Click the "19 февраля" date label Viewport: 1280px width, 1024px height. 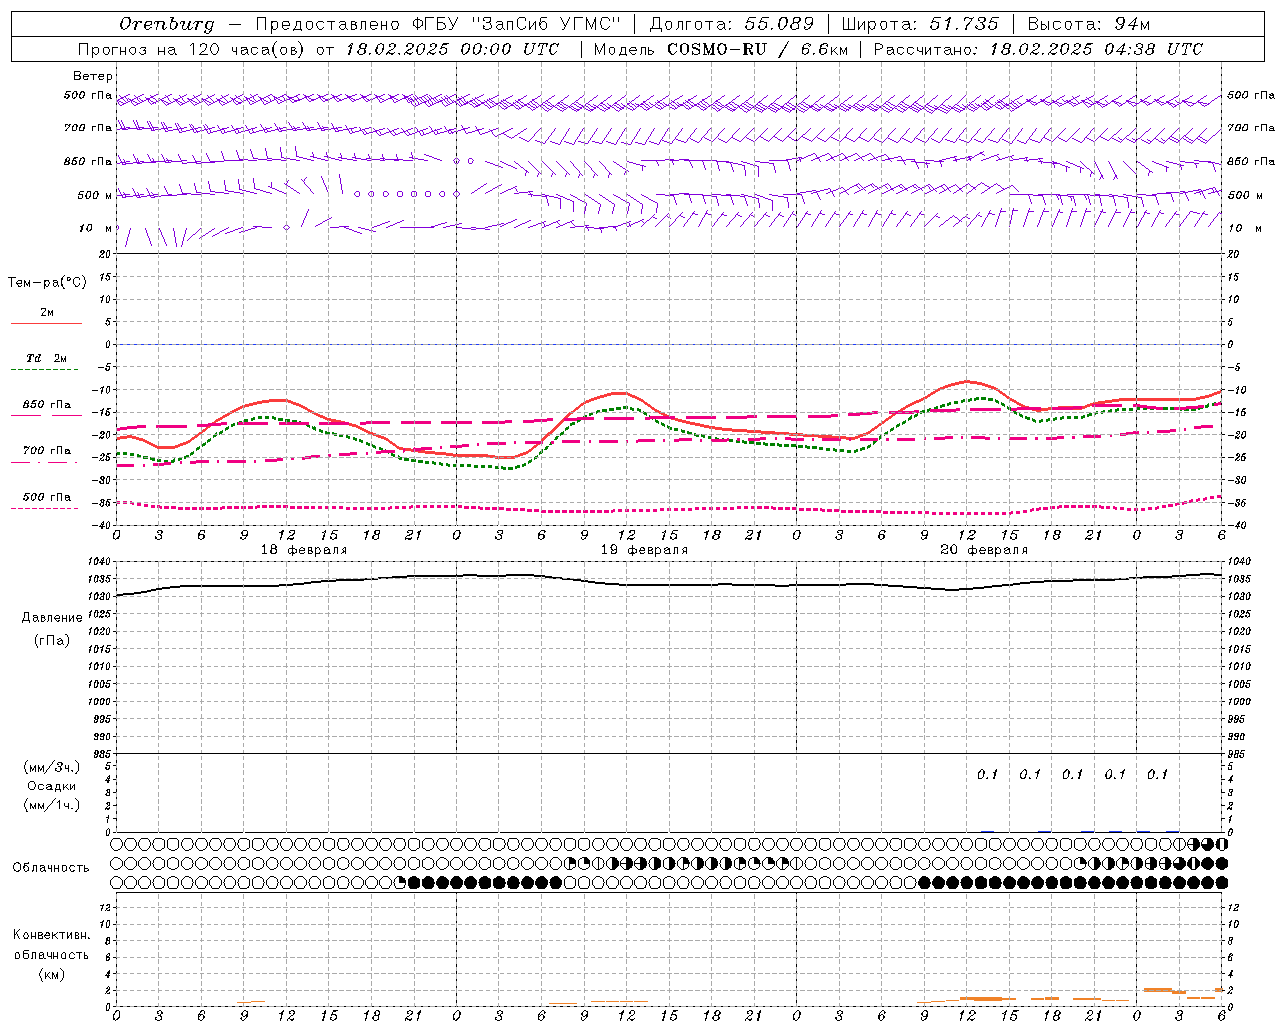pos(644,550)
